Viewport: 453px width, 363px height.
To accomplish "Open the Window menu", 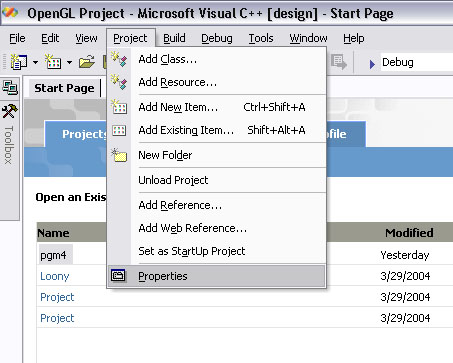I will [x=308, y=38].
